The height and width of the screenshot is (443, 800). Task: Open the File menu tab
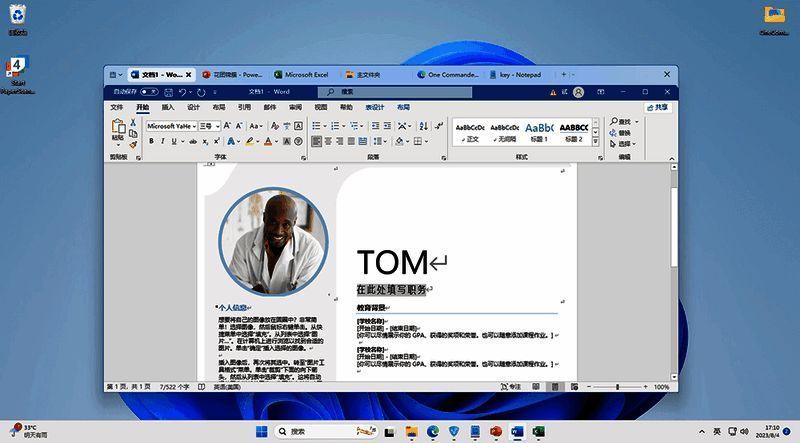click(117, 107)
